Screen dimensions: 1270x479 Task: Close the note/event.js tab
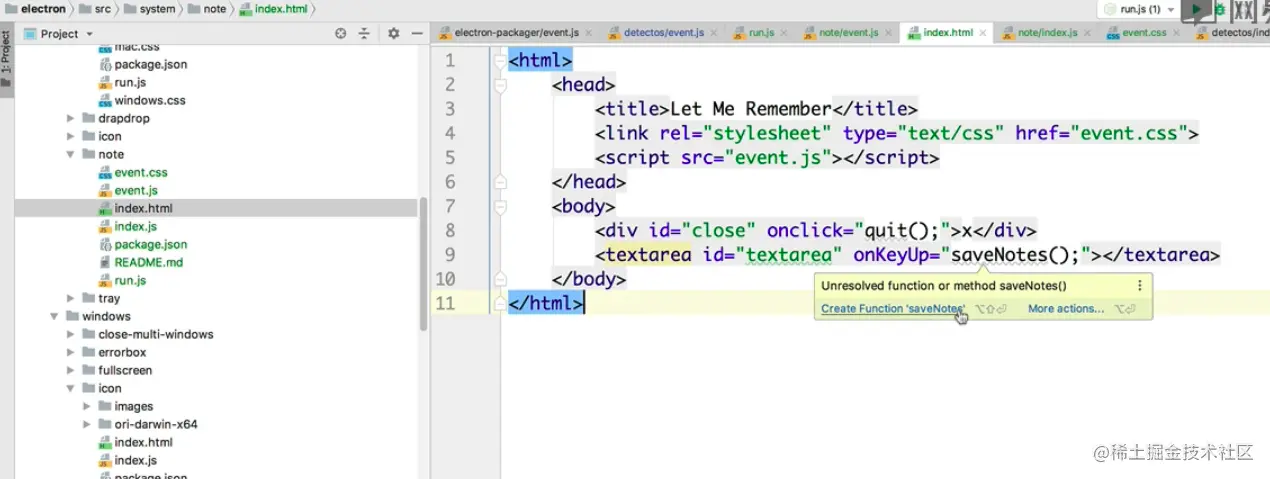coord(889,33)
